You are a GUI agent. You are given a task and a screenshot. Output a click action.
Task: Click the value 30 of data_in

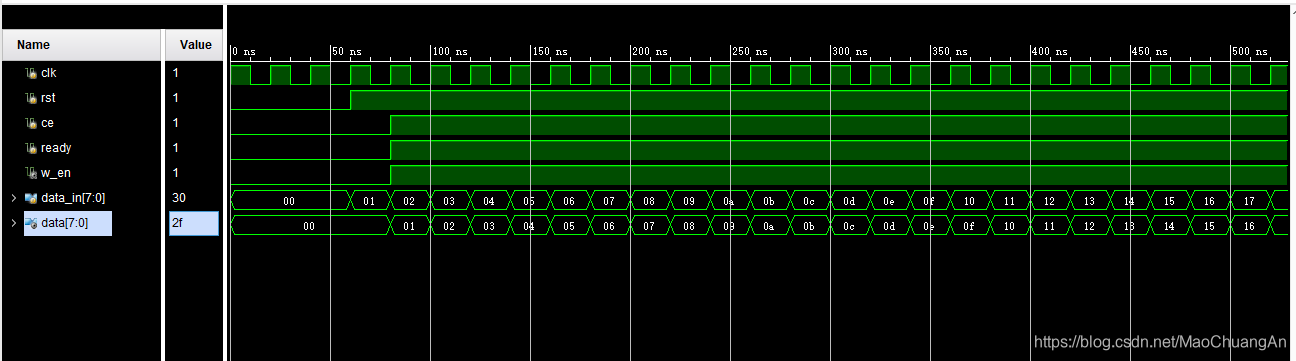(179, 198)
